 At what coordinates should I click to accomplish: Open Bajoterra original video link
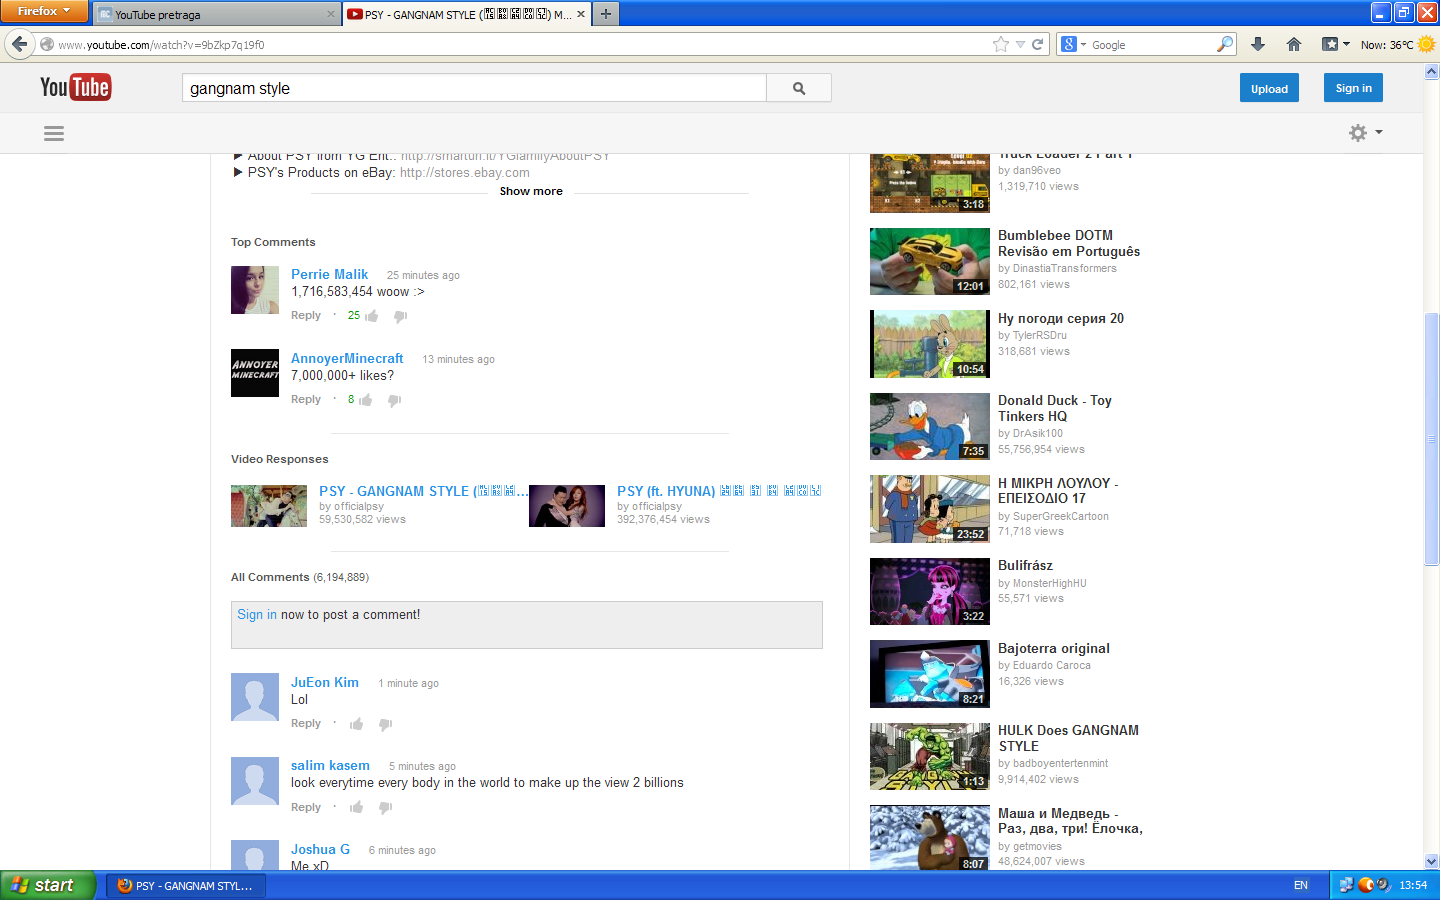(x=1054, y=648)
